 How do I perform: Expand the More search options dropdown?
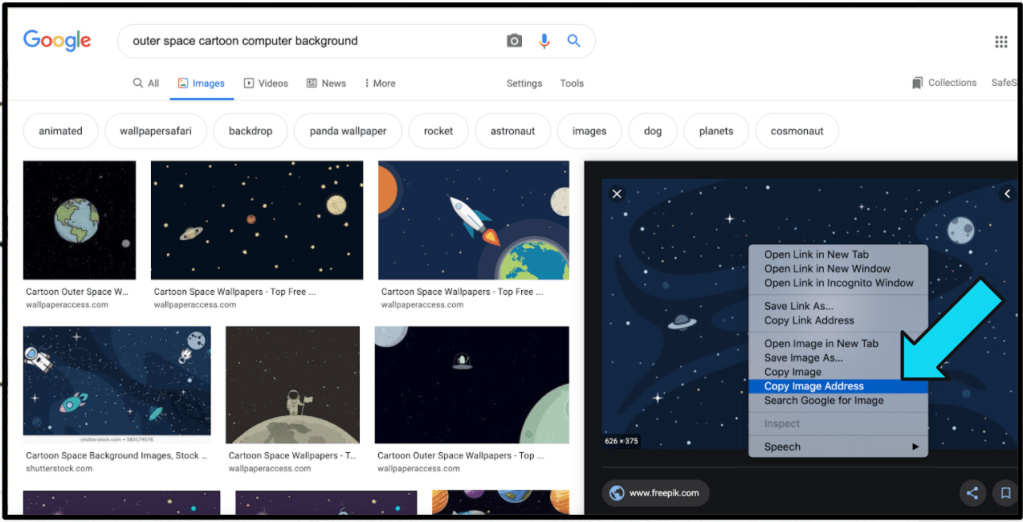pyautogui.click(x=379, y=84)
